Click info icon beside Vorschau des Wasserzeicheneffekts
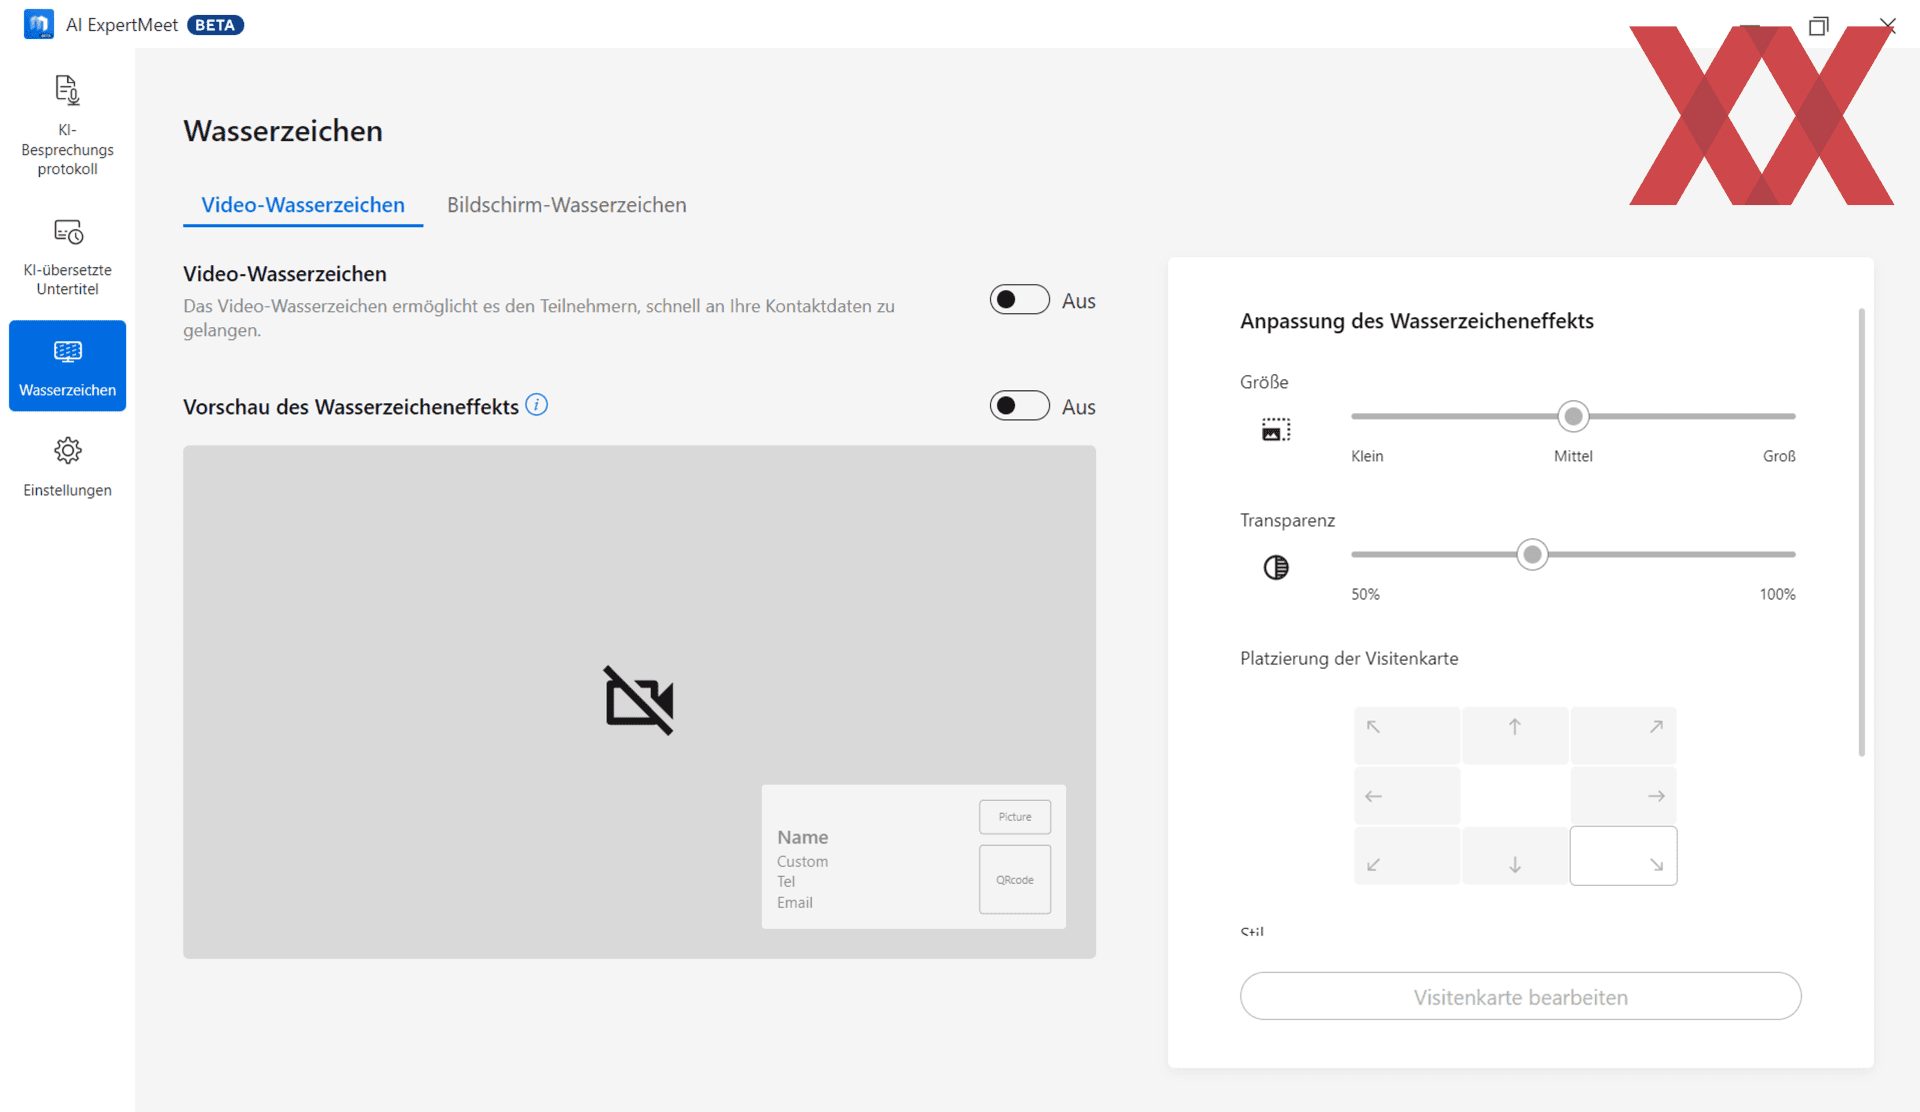Screen dimensions: 1920x1112 [x=536, y=405]
